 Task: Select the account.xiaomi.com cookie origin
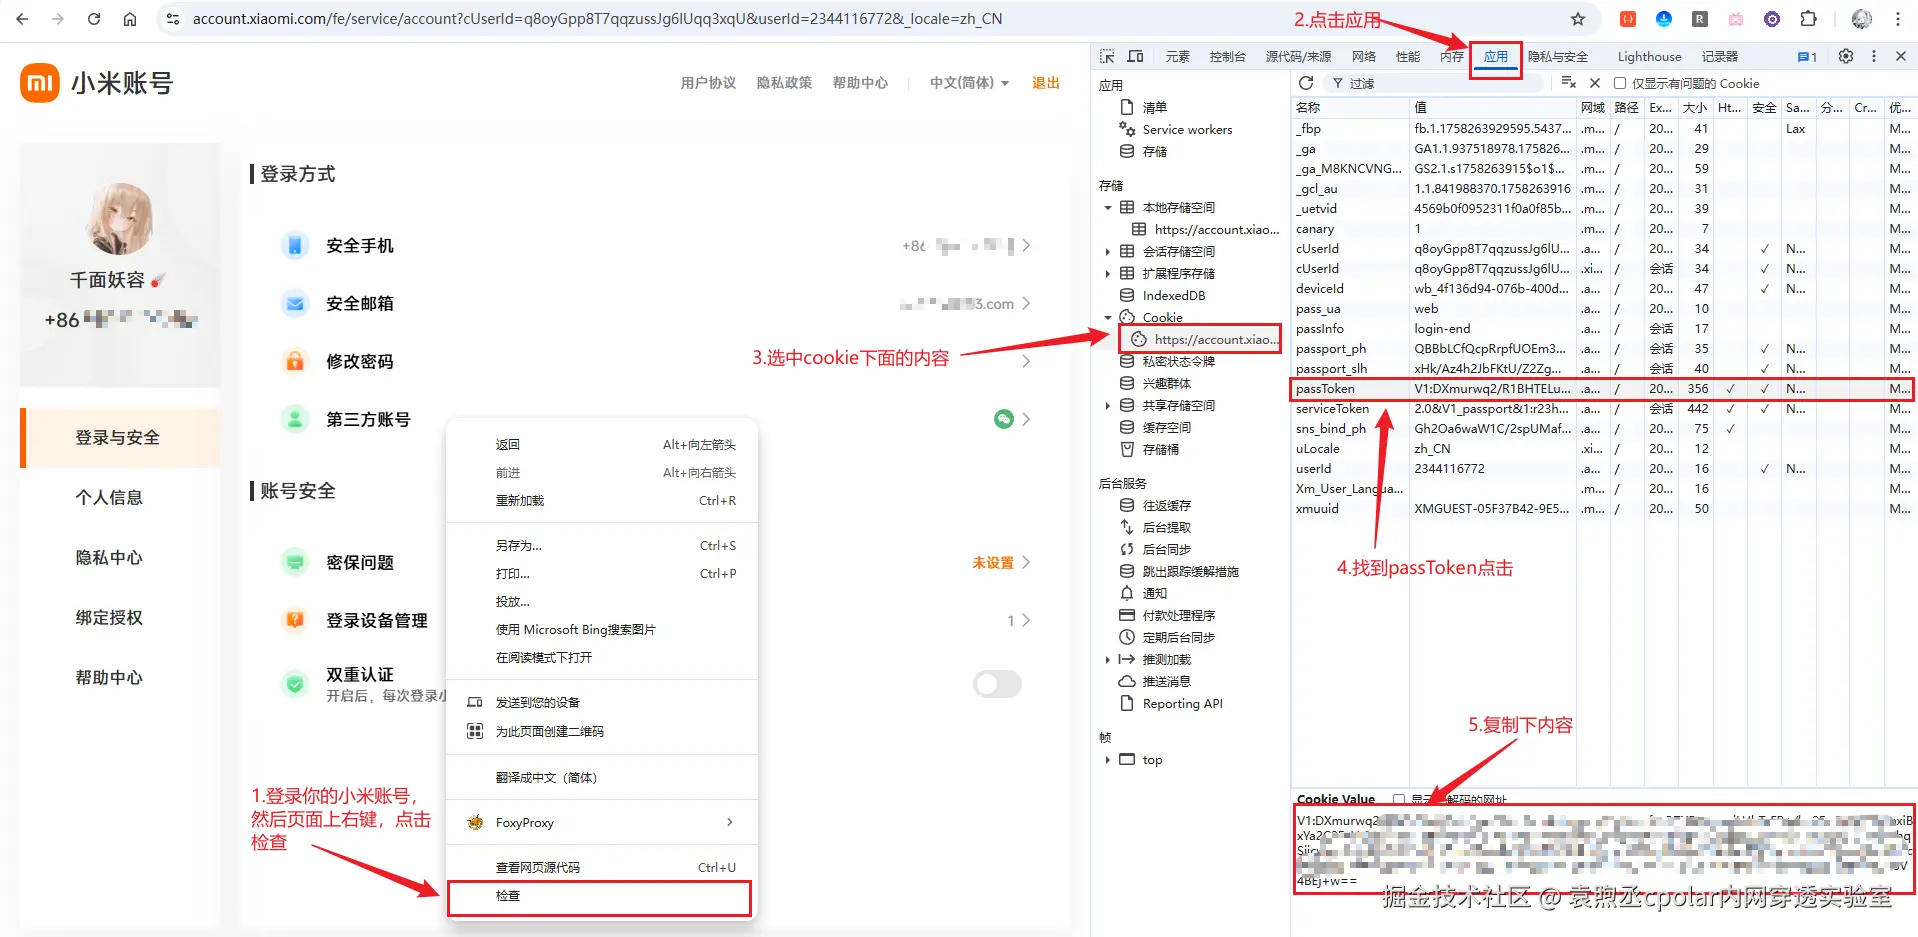point(1205,340)
